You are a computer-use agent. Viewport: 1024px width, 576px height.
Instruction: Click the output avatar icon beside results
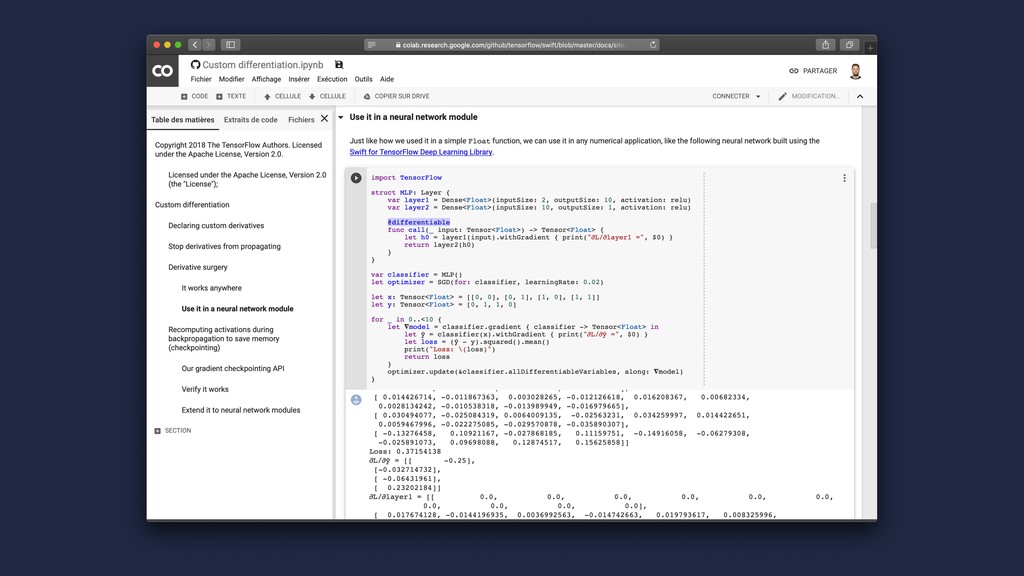tap(356, 400)
